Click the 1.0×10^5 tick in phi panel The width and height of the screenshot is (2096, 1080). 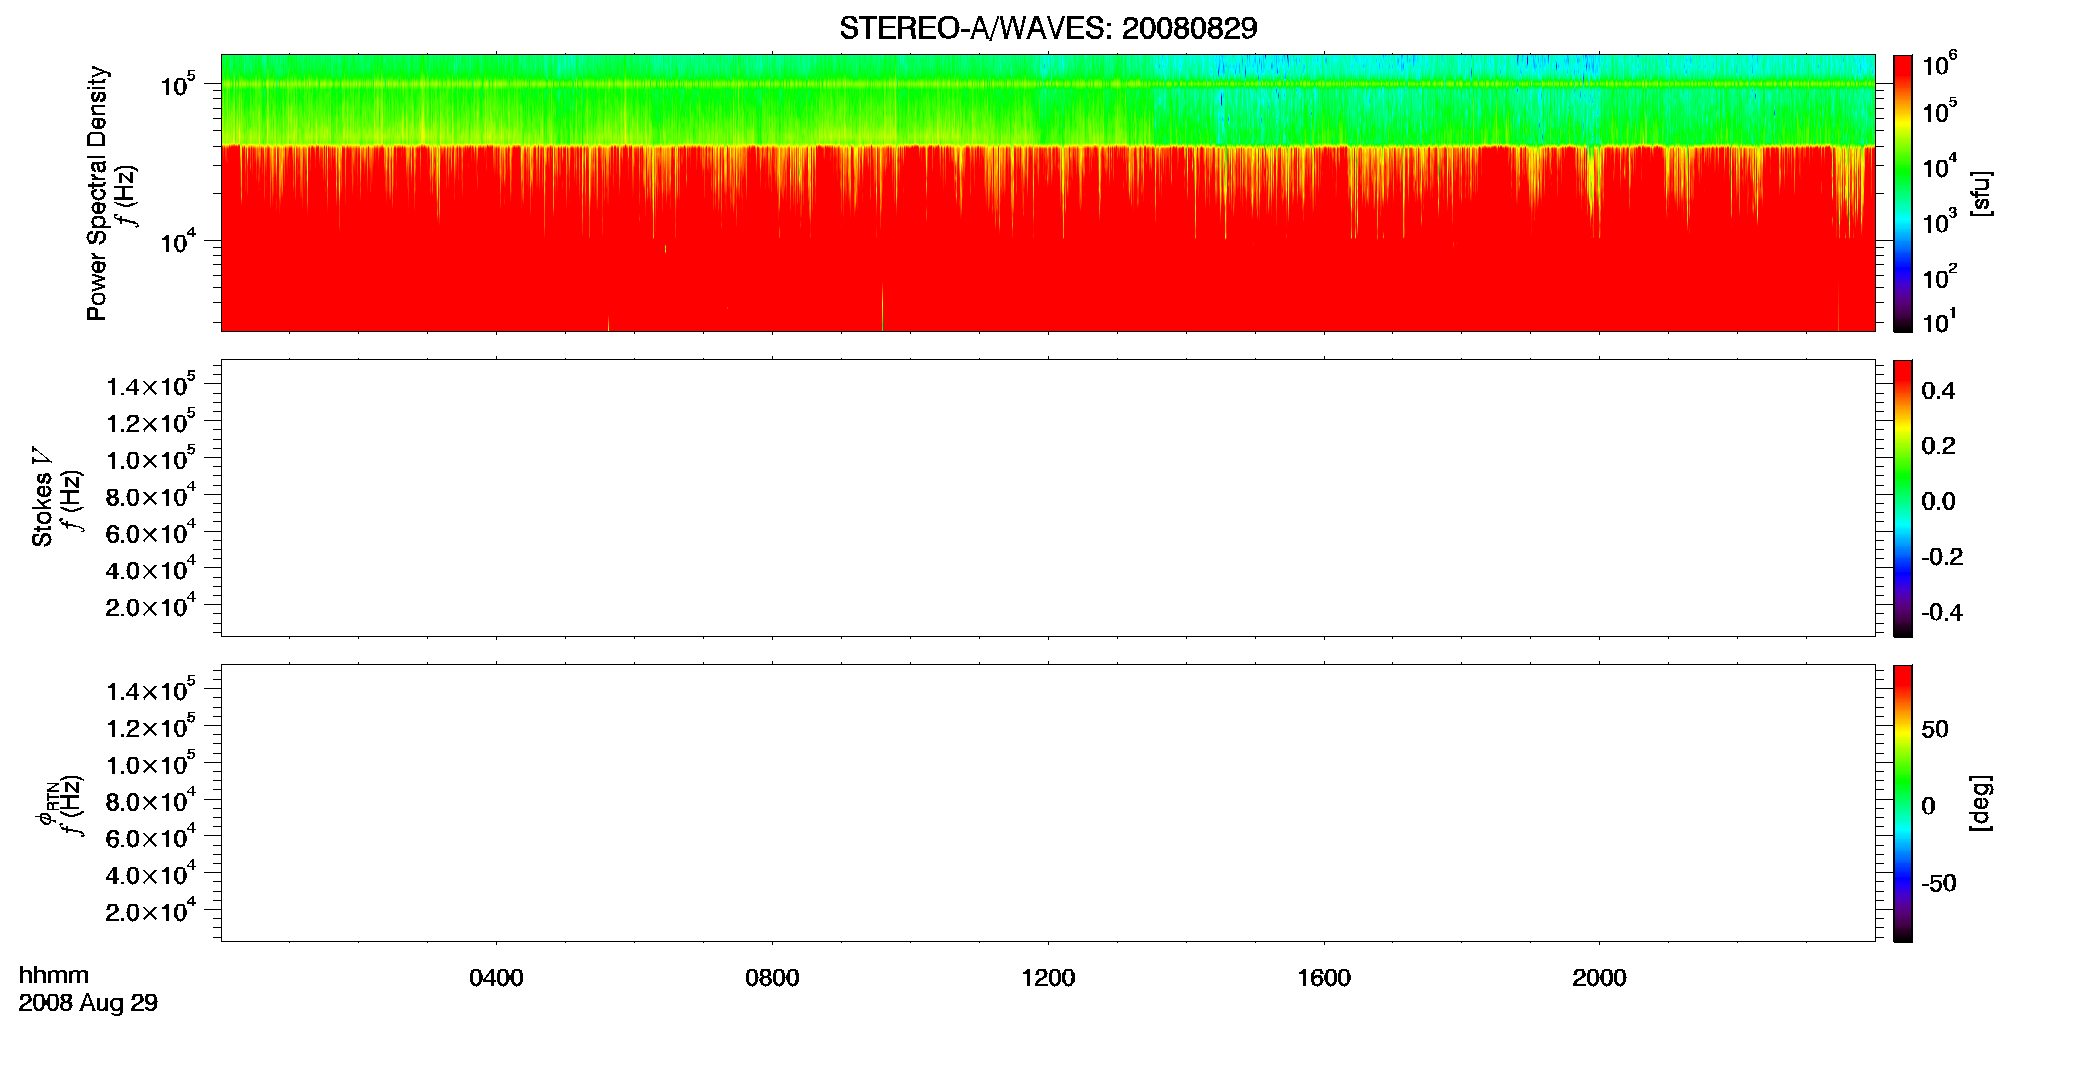click(x=151, y=763)
